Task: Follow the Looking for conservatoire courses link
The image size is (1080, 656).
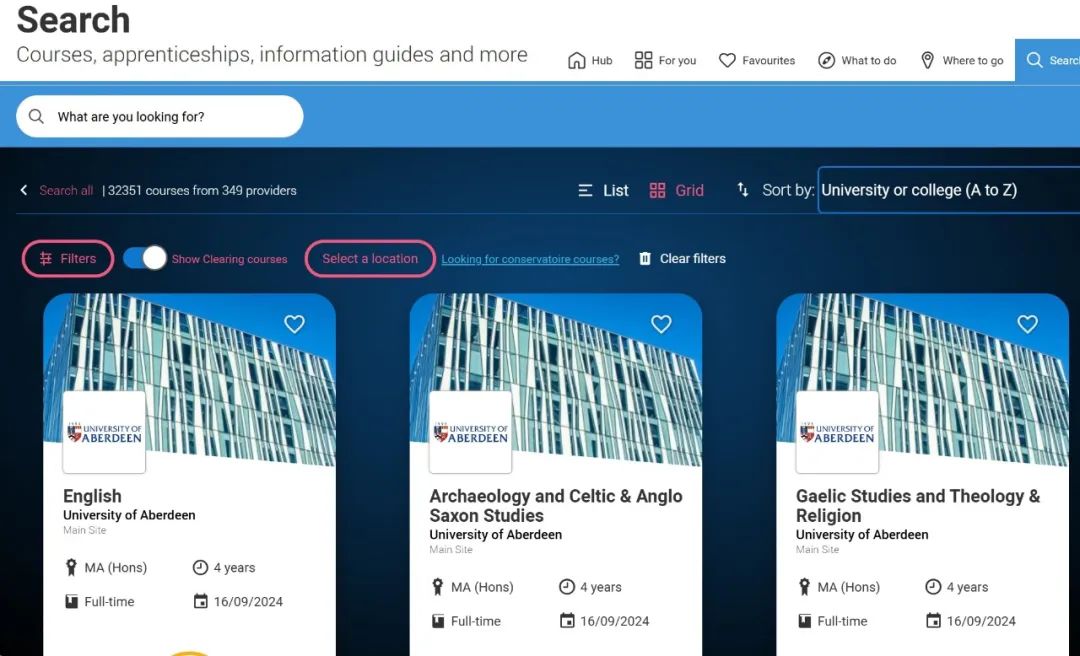Action: click(x=530, y=259)
